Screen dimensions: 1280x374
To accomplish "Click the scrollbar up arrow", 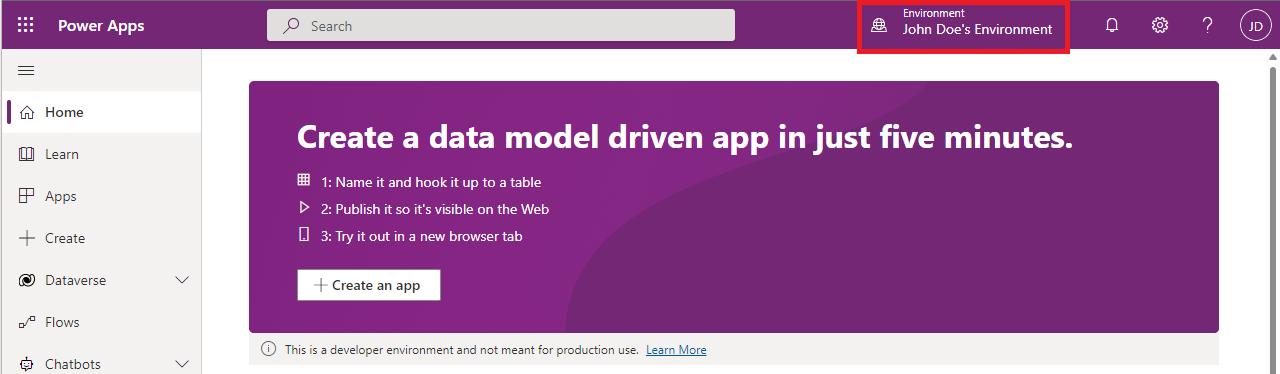I will point(1272,58).
